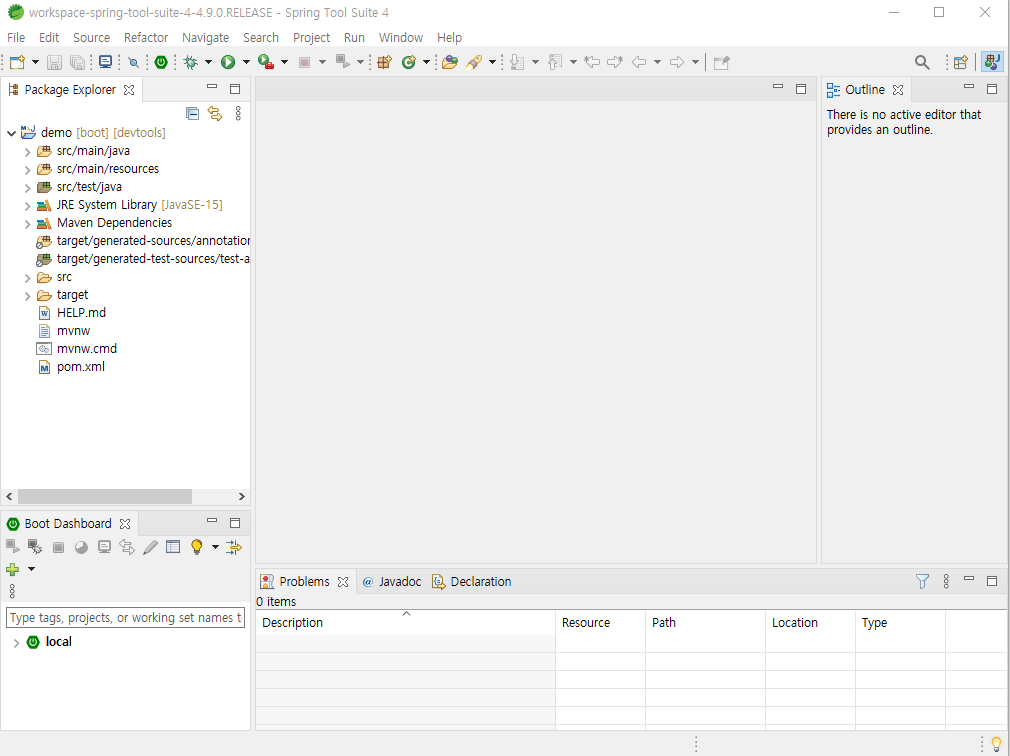Select HELP.md file
The height and width of the screenshot is (756, 1010).
72,313
